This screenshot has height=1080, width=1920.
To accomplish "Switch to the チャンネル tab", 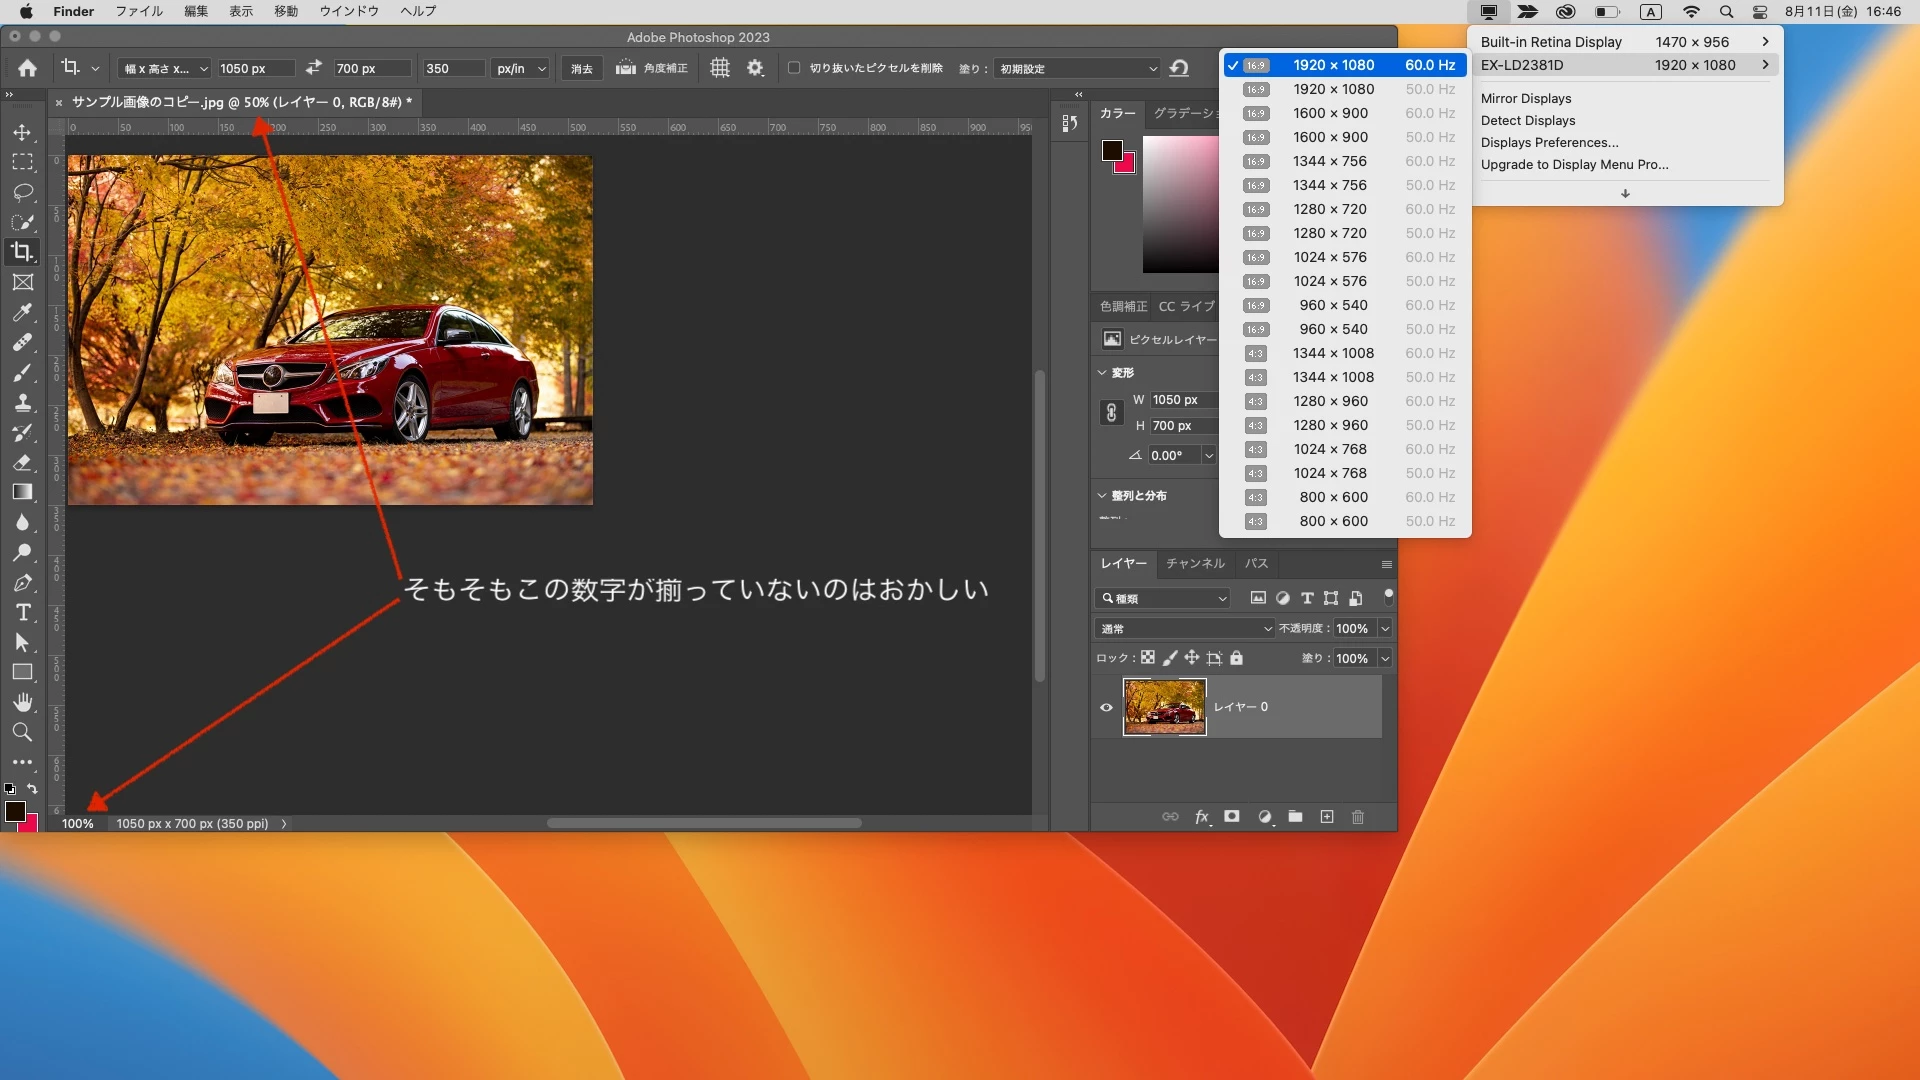I will point(1195,563).
